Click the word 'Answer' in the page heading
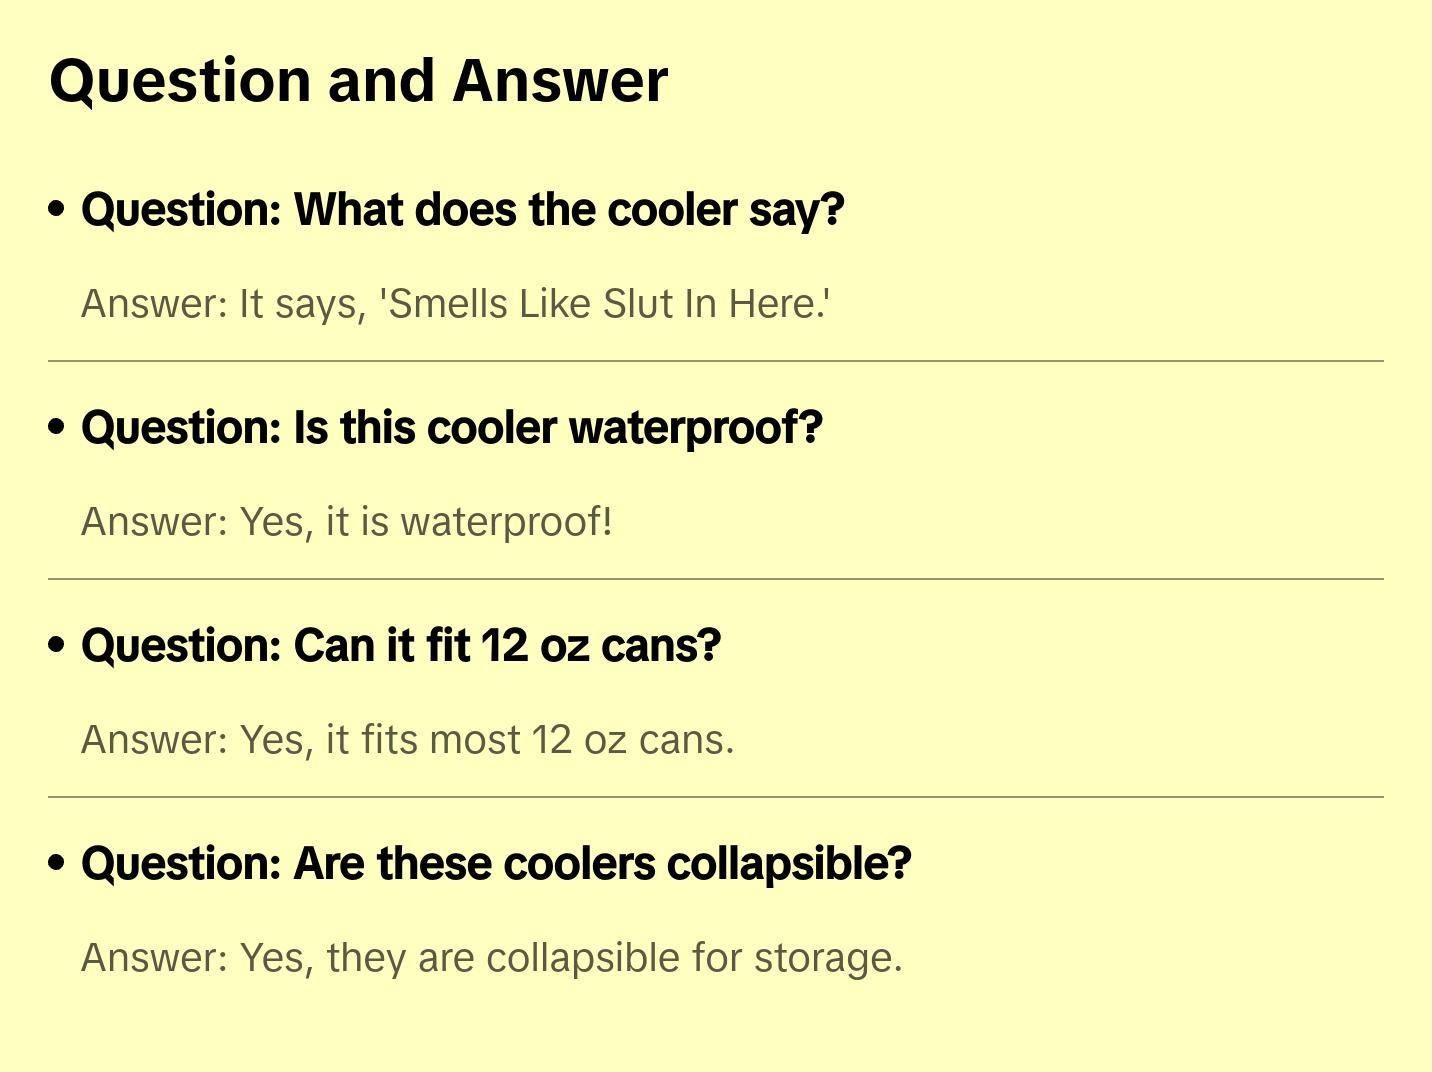 [x=560, y=81]
